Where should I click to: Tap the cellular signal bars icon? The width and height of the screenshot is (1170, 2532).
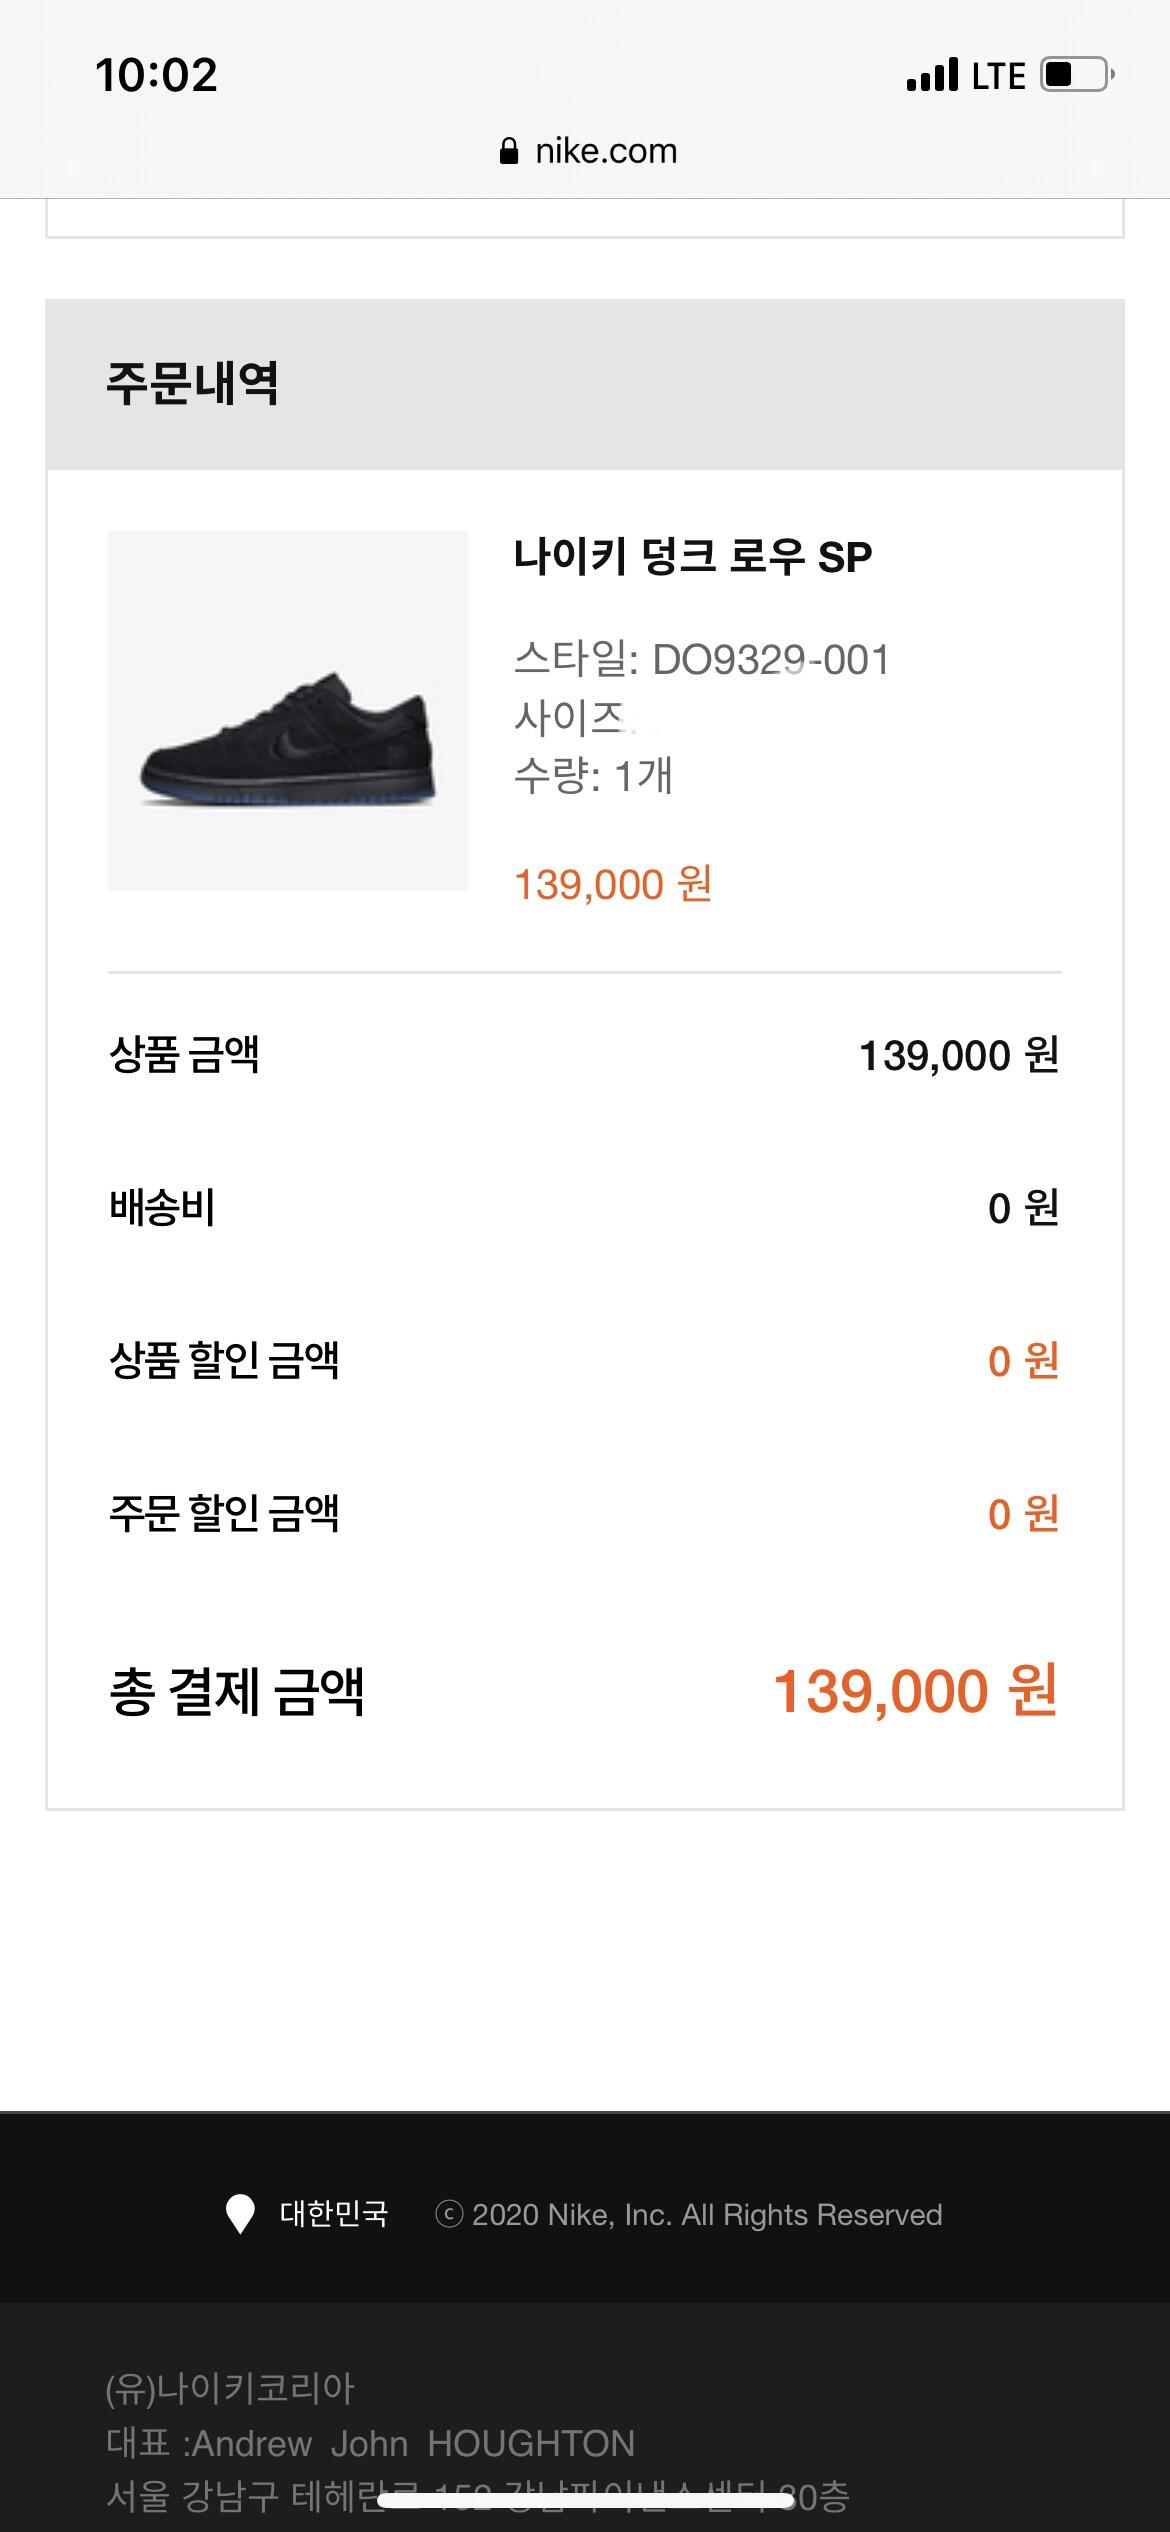click(932, 76)
